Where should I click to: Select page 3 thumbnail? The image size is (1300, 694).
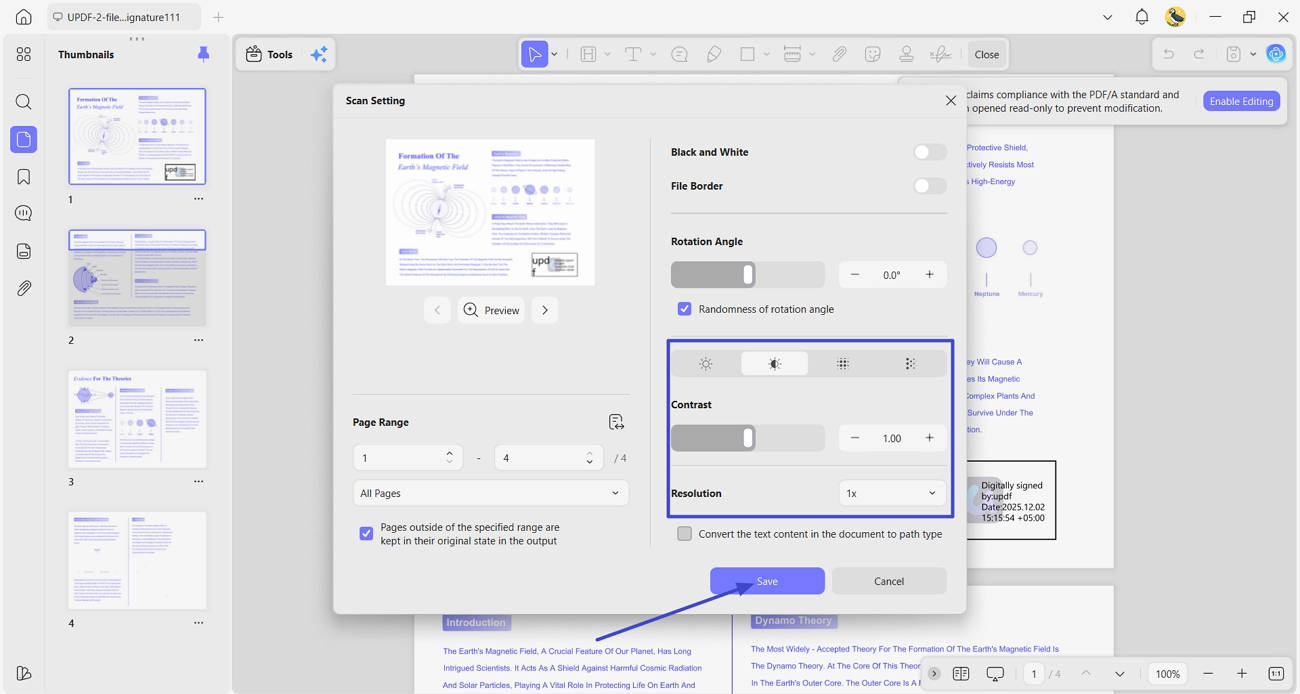(137, 419)
